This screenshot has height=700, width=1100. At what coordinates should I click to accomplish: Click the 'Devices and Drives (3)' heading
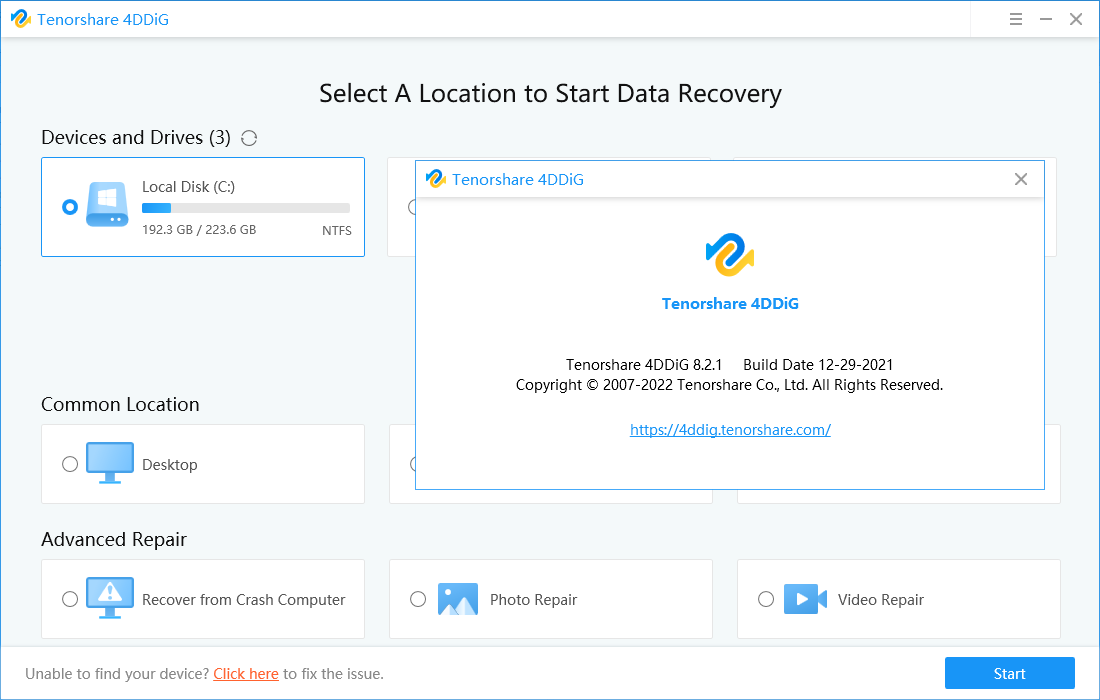click(x=136, y=137)
